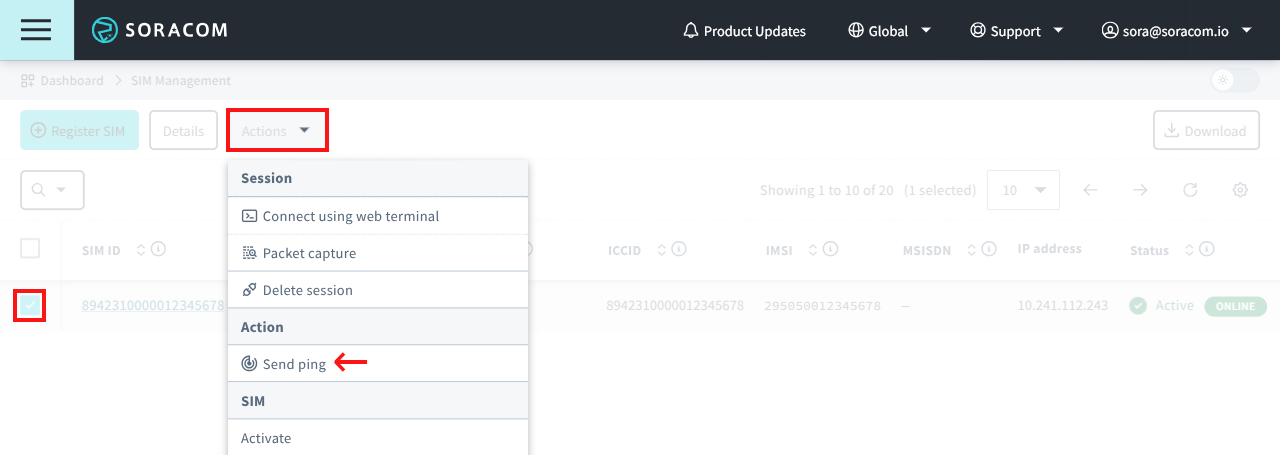Click the SORACOM logo
Screen dimensions: 1280x455
click(160, 30)
